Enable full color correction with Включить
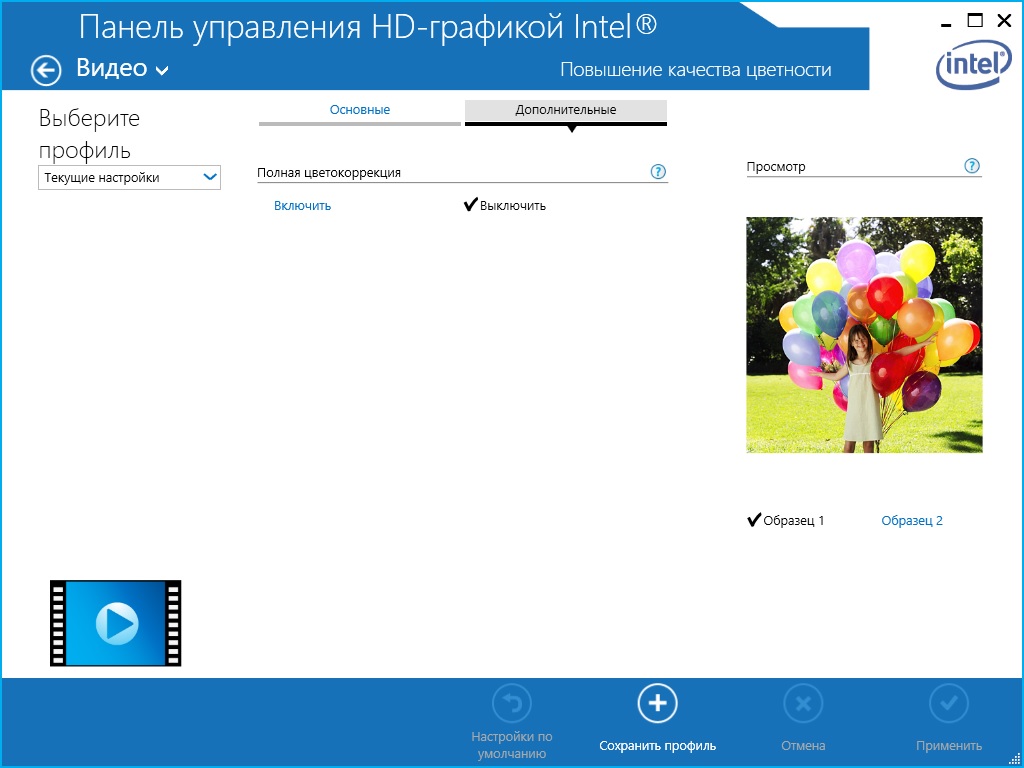This screenshot has width=1024, height=768. (302, 206)
